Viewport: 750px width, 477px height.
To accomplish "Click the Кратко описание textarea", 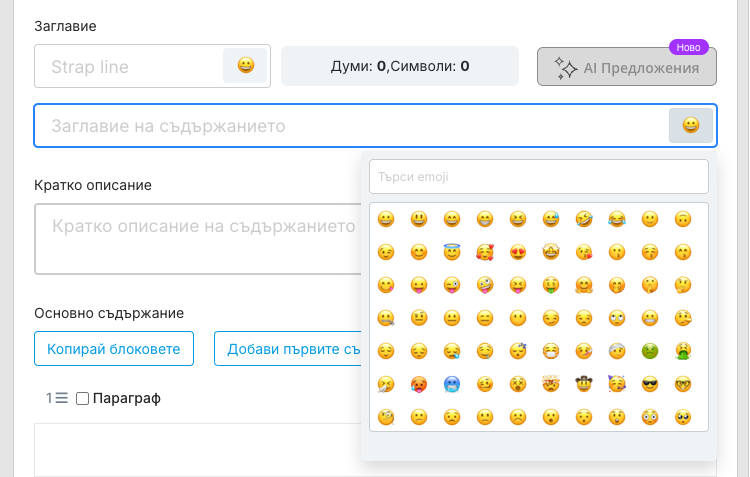I will click(x=198, y=239).
